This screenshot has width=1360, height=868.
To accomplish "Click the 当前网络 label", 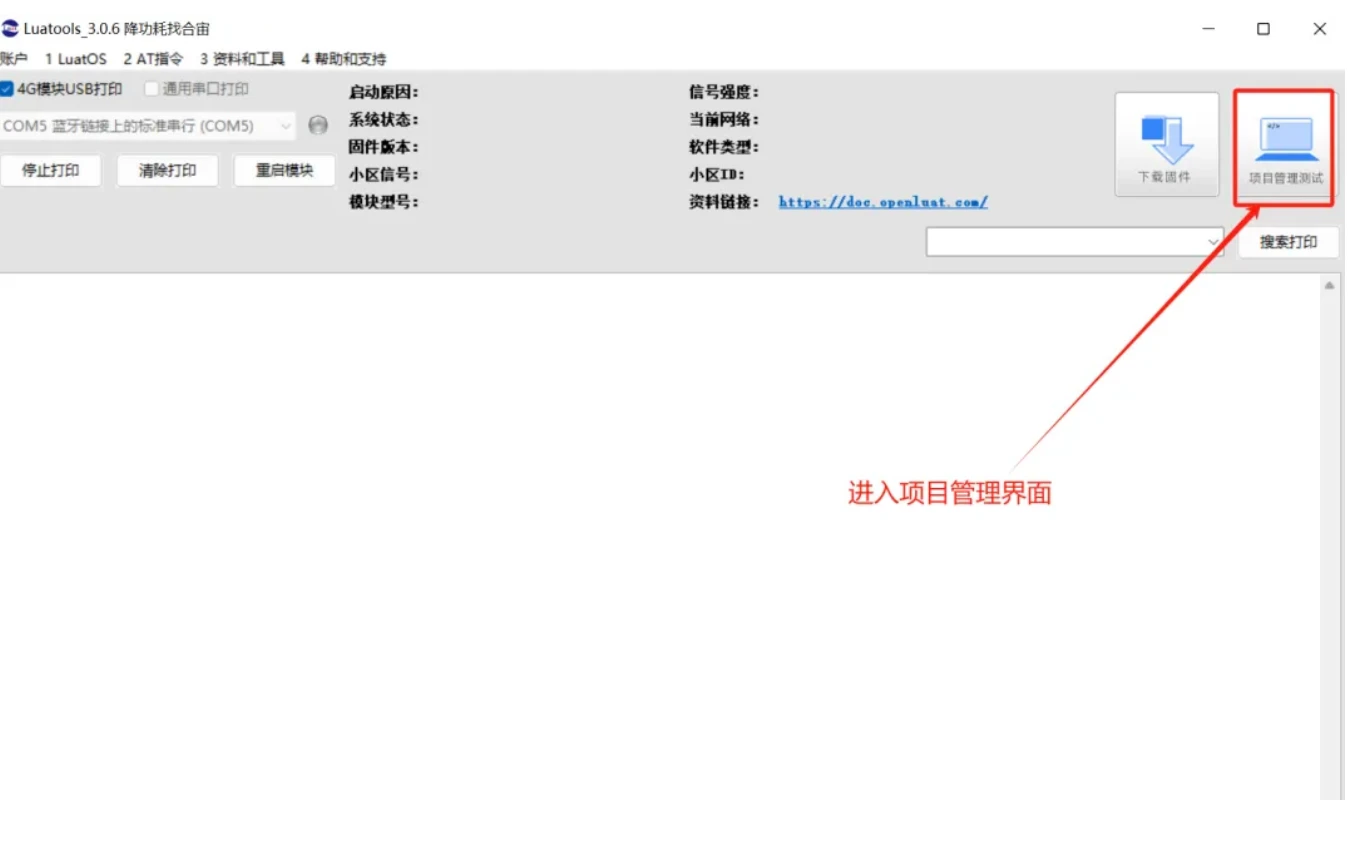I will [x=724, y=120].
